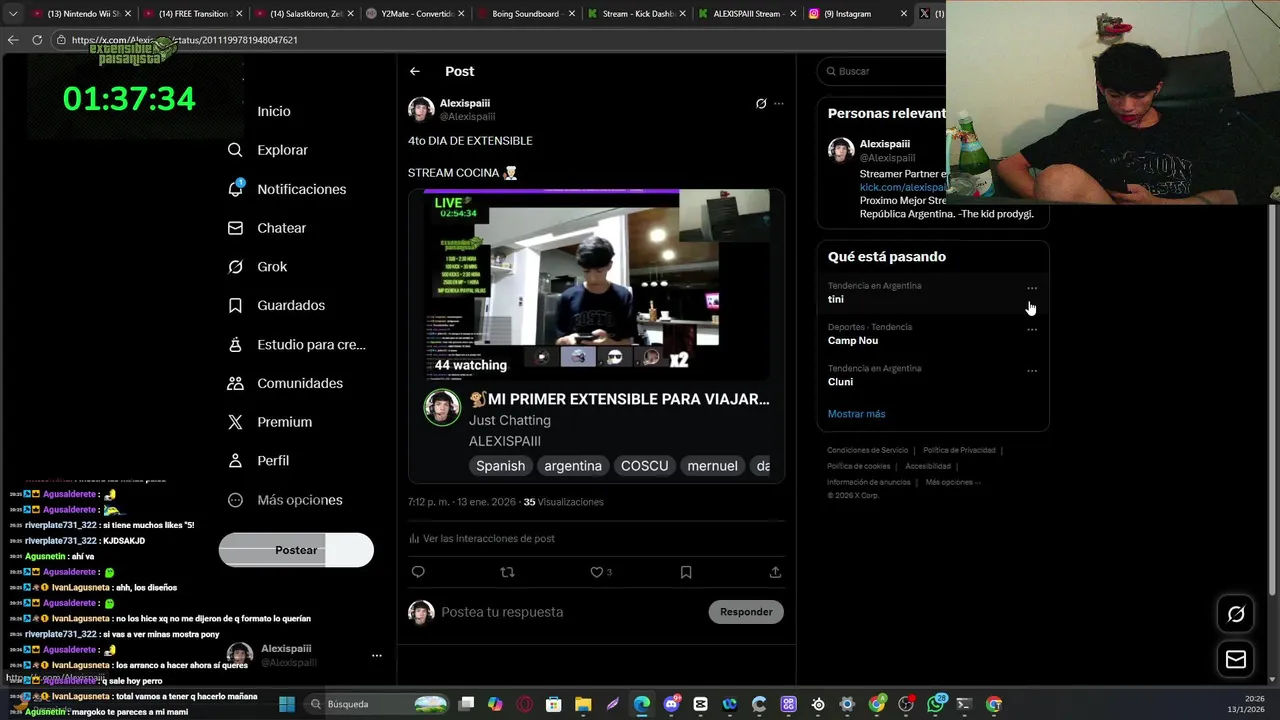
Task: Open WhatsApp from the taskbar
Action: [936, 704]
